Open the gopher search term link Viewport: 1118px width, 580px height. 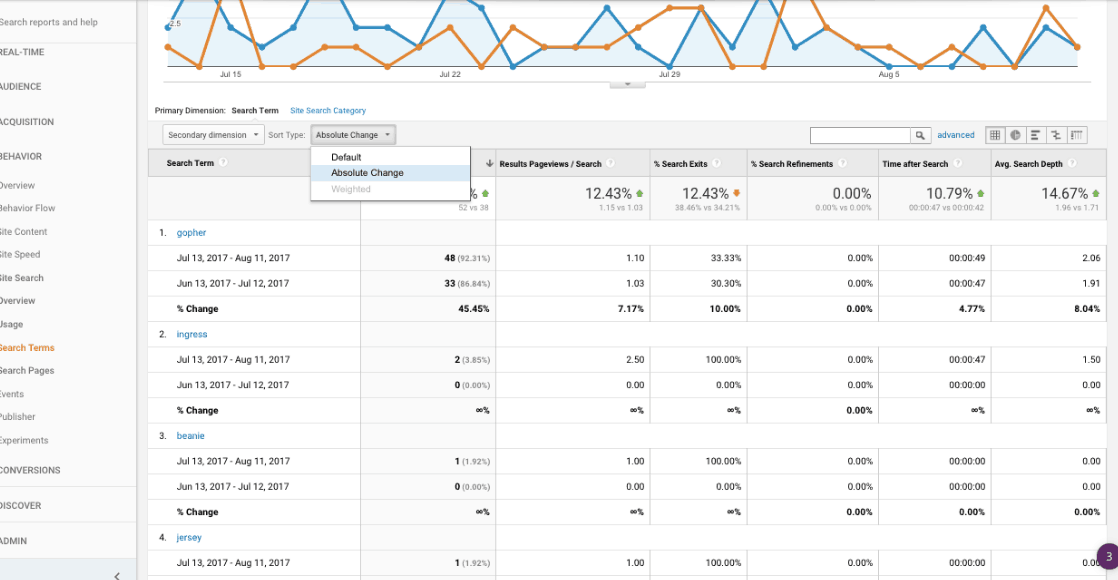coord(191,233)
